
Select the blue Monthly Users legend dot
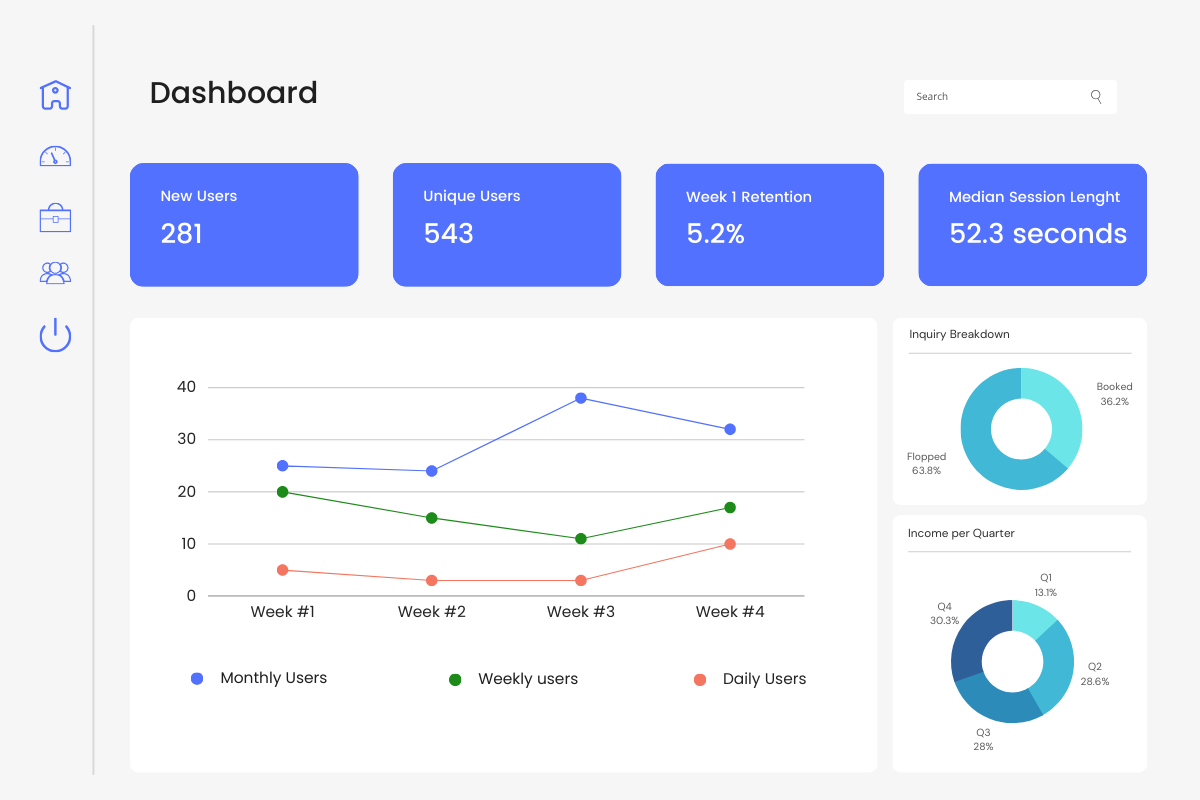tap(196, 678)
